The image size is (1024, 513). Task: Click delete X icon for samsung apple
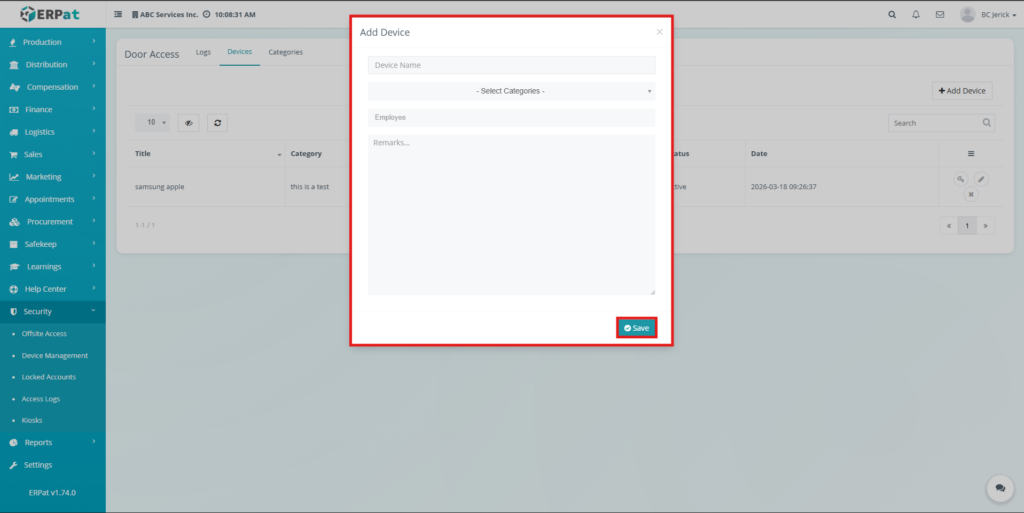coord(971,194)
